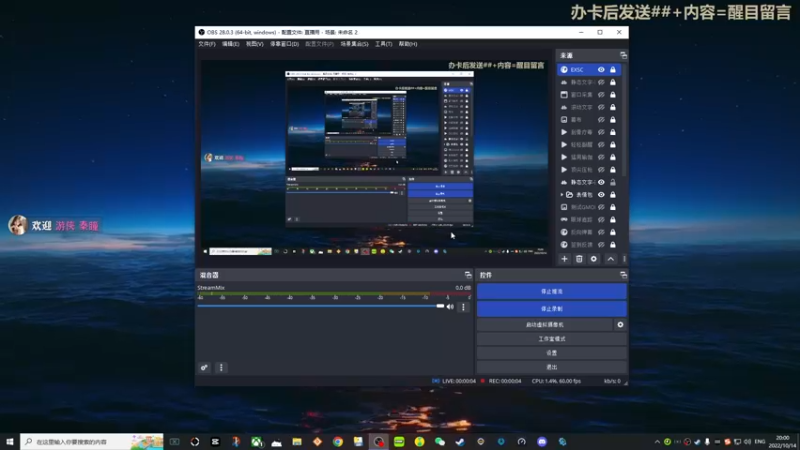The width and height of the screenshot is (800, 450).
Task: Open Steam from the taskbar
Action: click(x=460, y=442)
